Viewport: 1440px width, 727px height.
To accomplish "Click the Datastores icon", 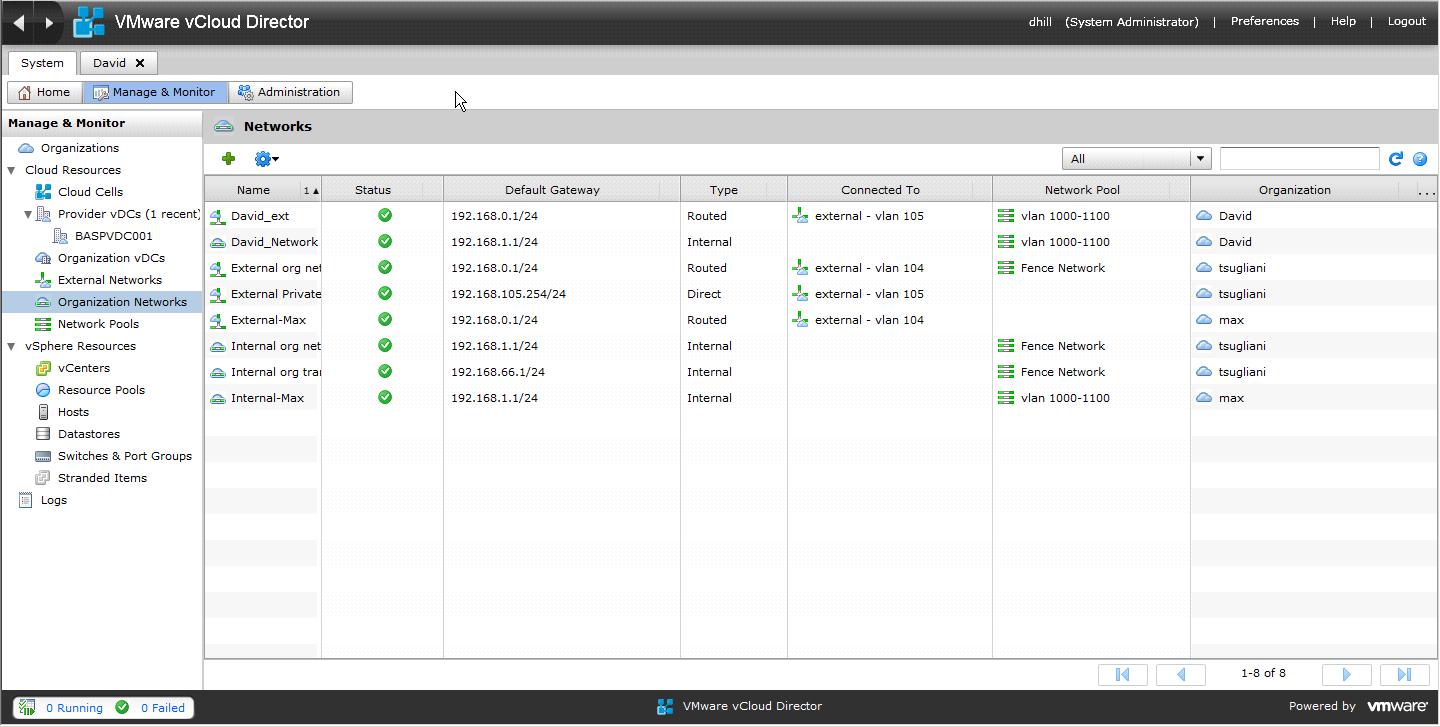I will pyautogui.click(x=43, y=434).
